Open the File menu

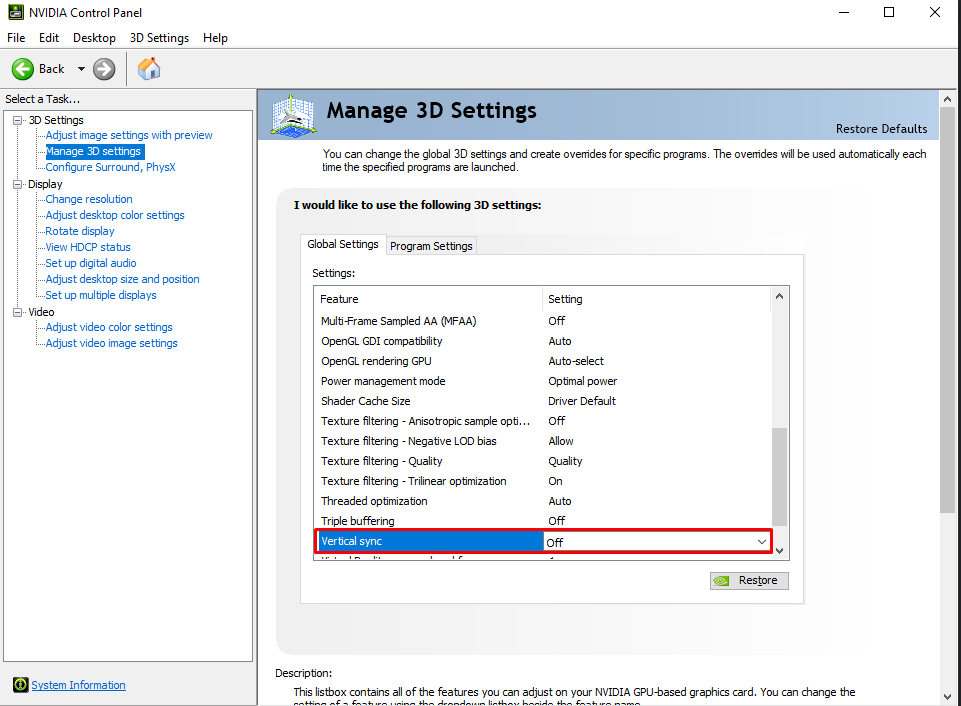click(16, 38)
